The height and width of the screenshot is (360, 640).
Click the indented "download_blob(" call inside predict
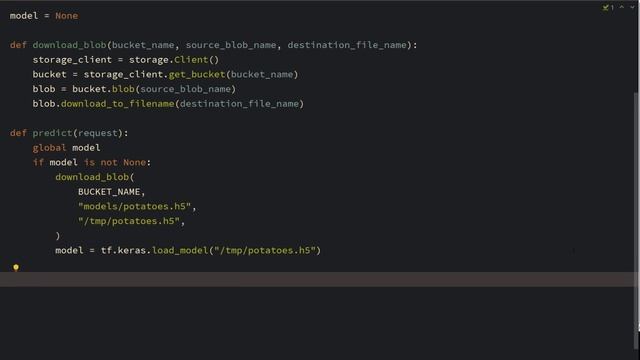[x=95, y=177]
